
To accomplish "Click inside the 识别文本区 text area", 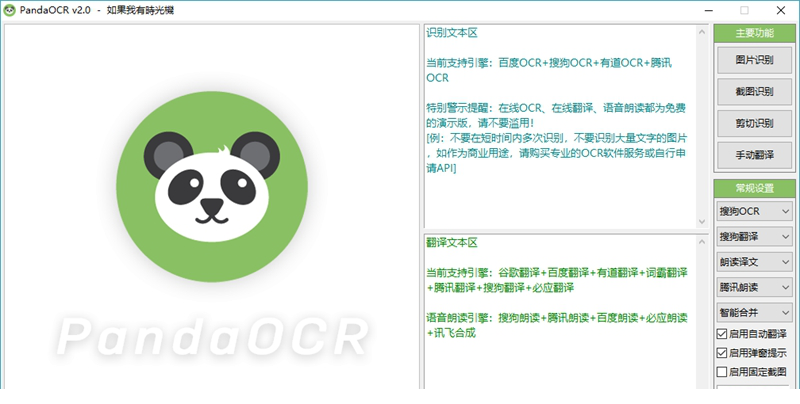I will 560,127.
